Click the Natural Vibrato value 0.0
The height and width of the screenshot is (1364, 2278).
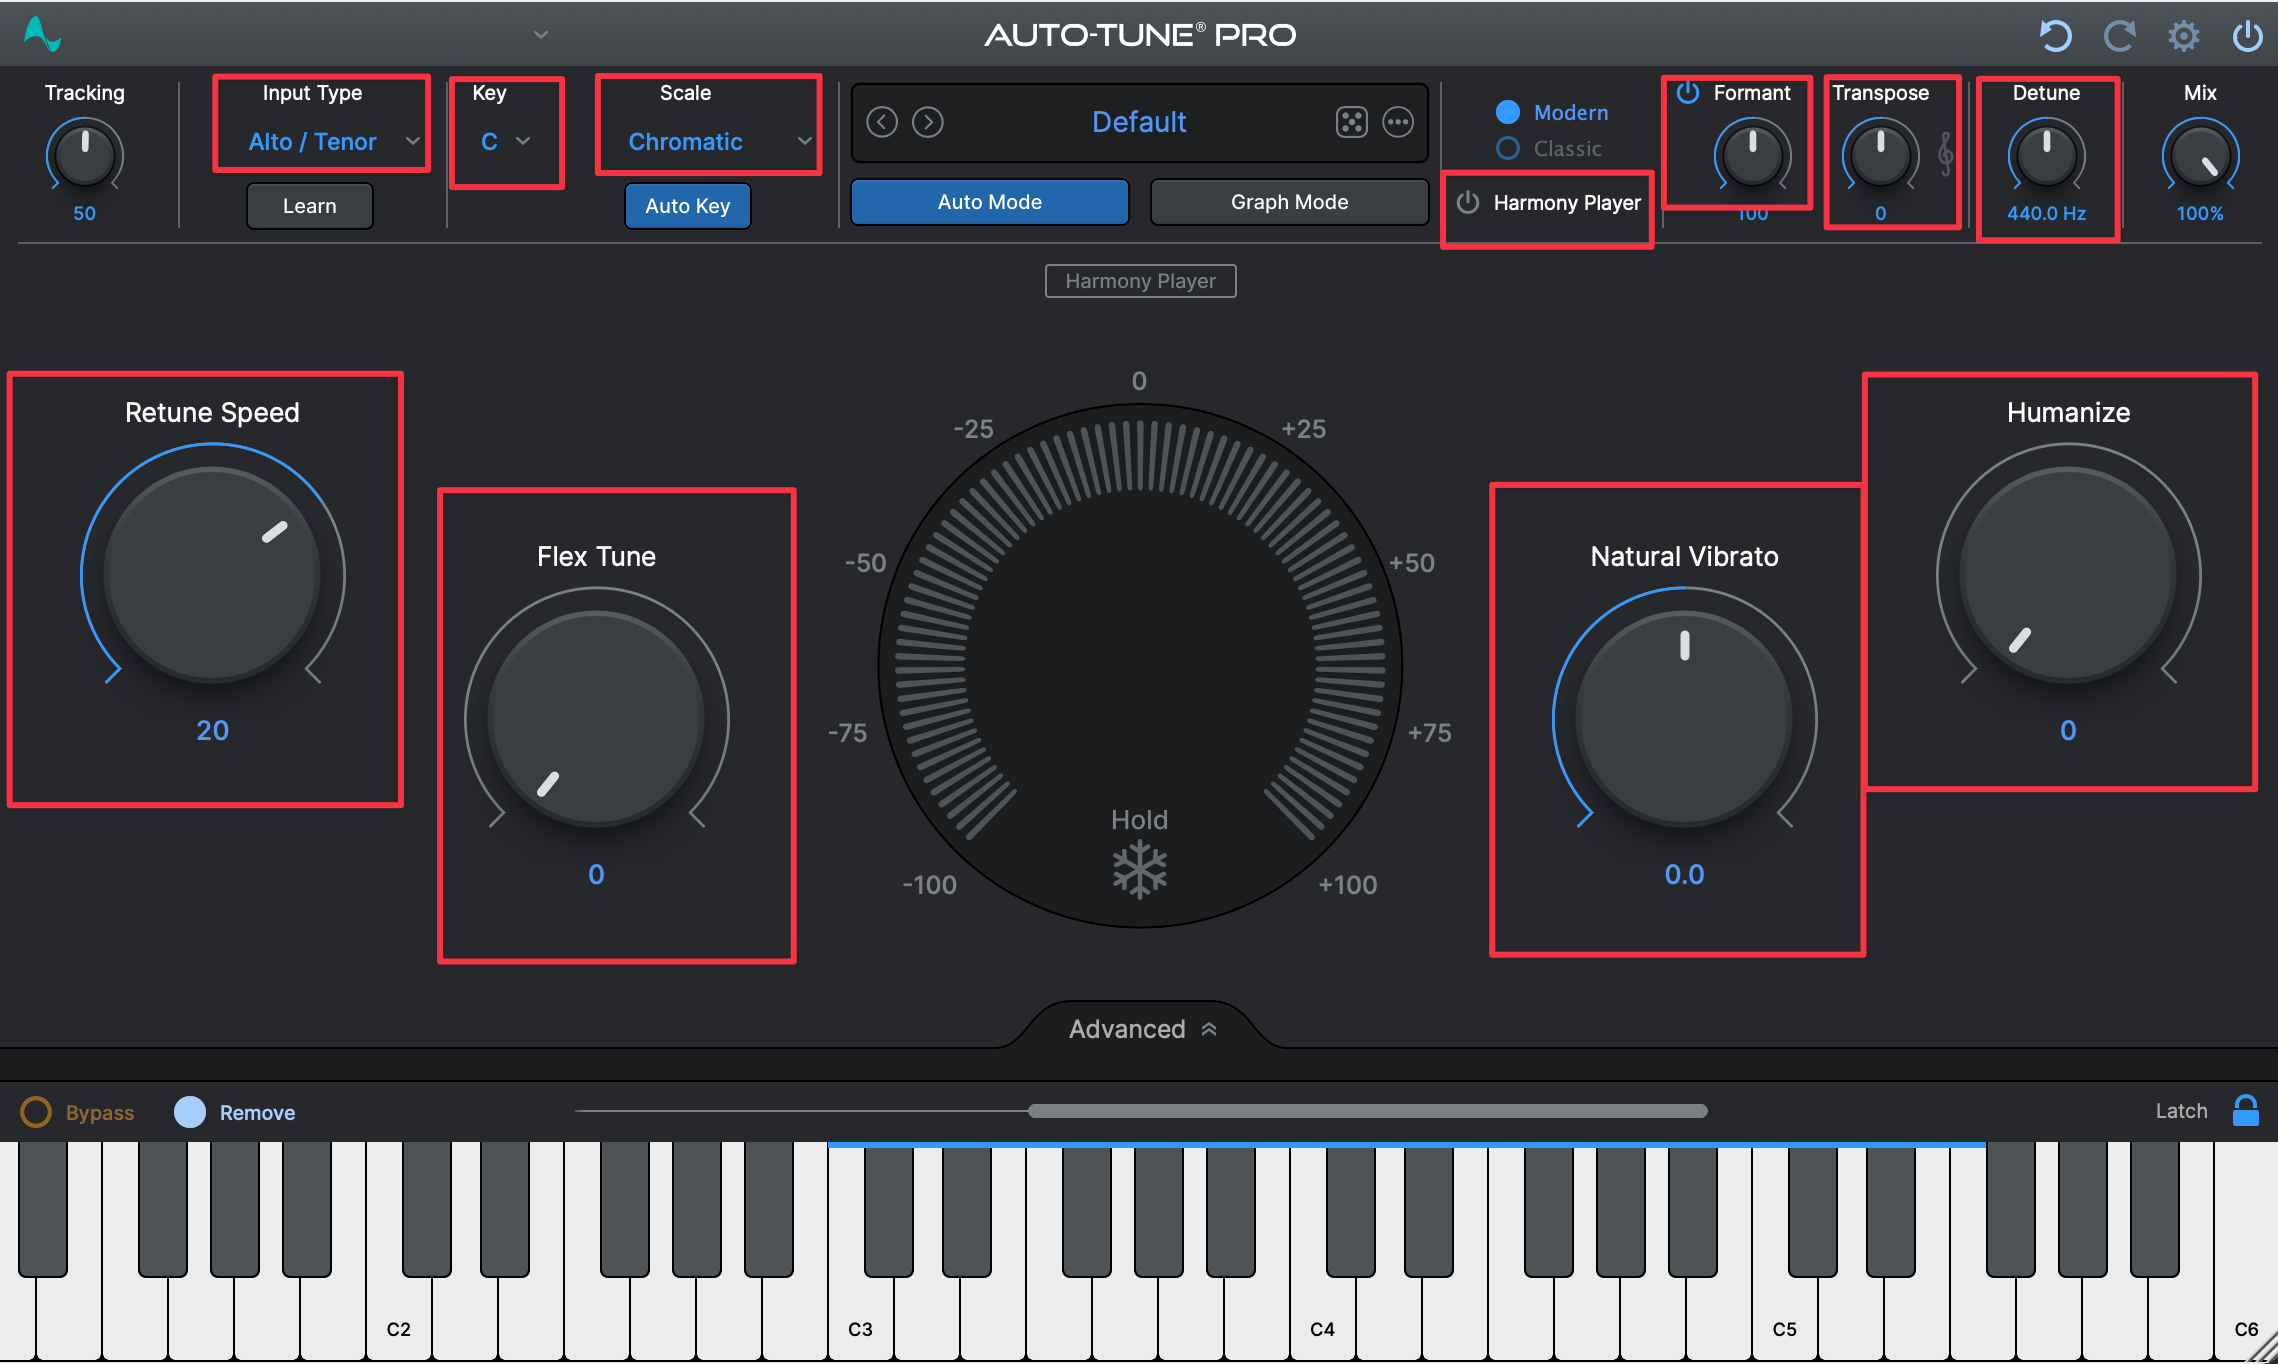point(1684,874)
